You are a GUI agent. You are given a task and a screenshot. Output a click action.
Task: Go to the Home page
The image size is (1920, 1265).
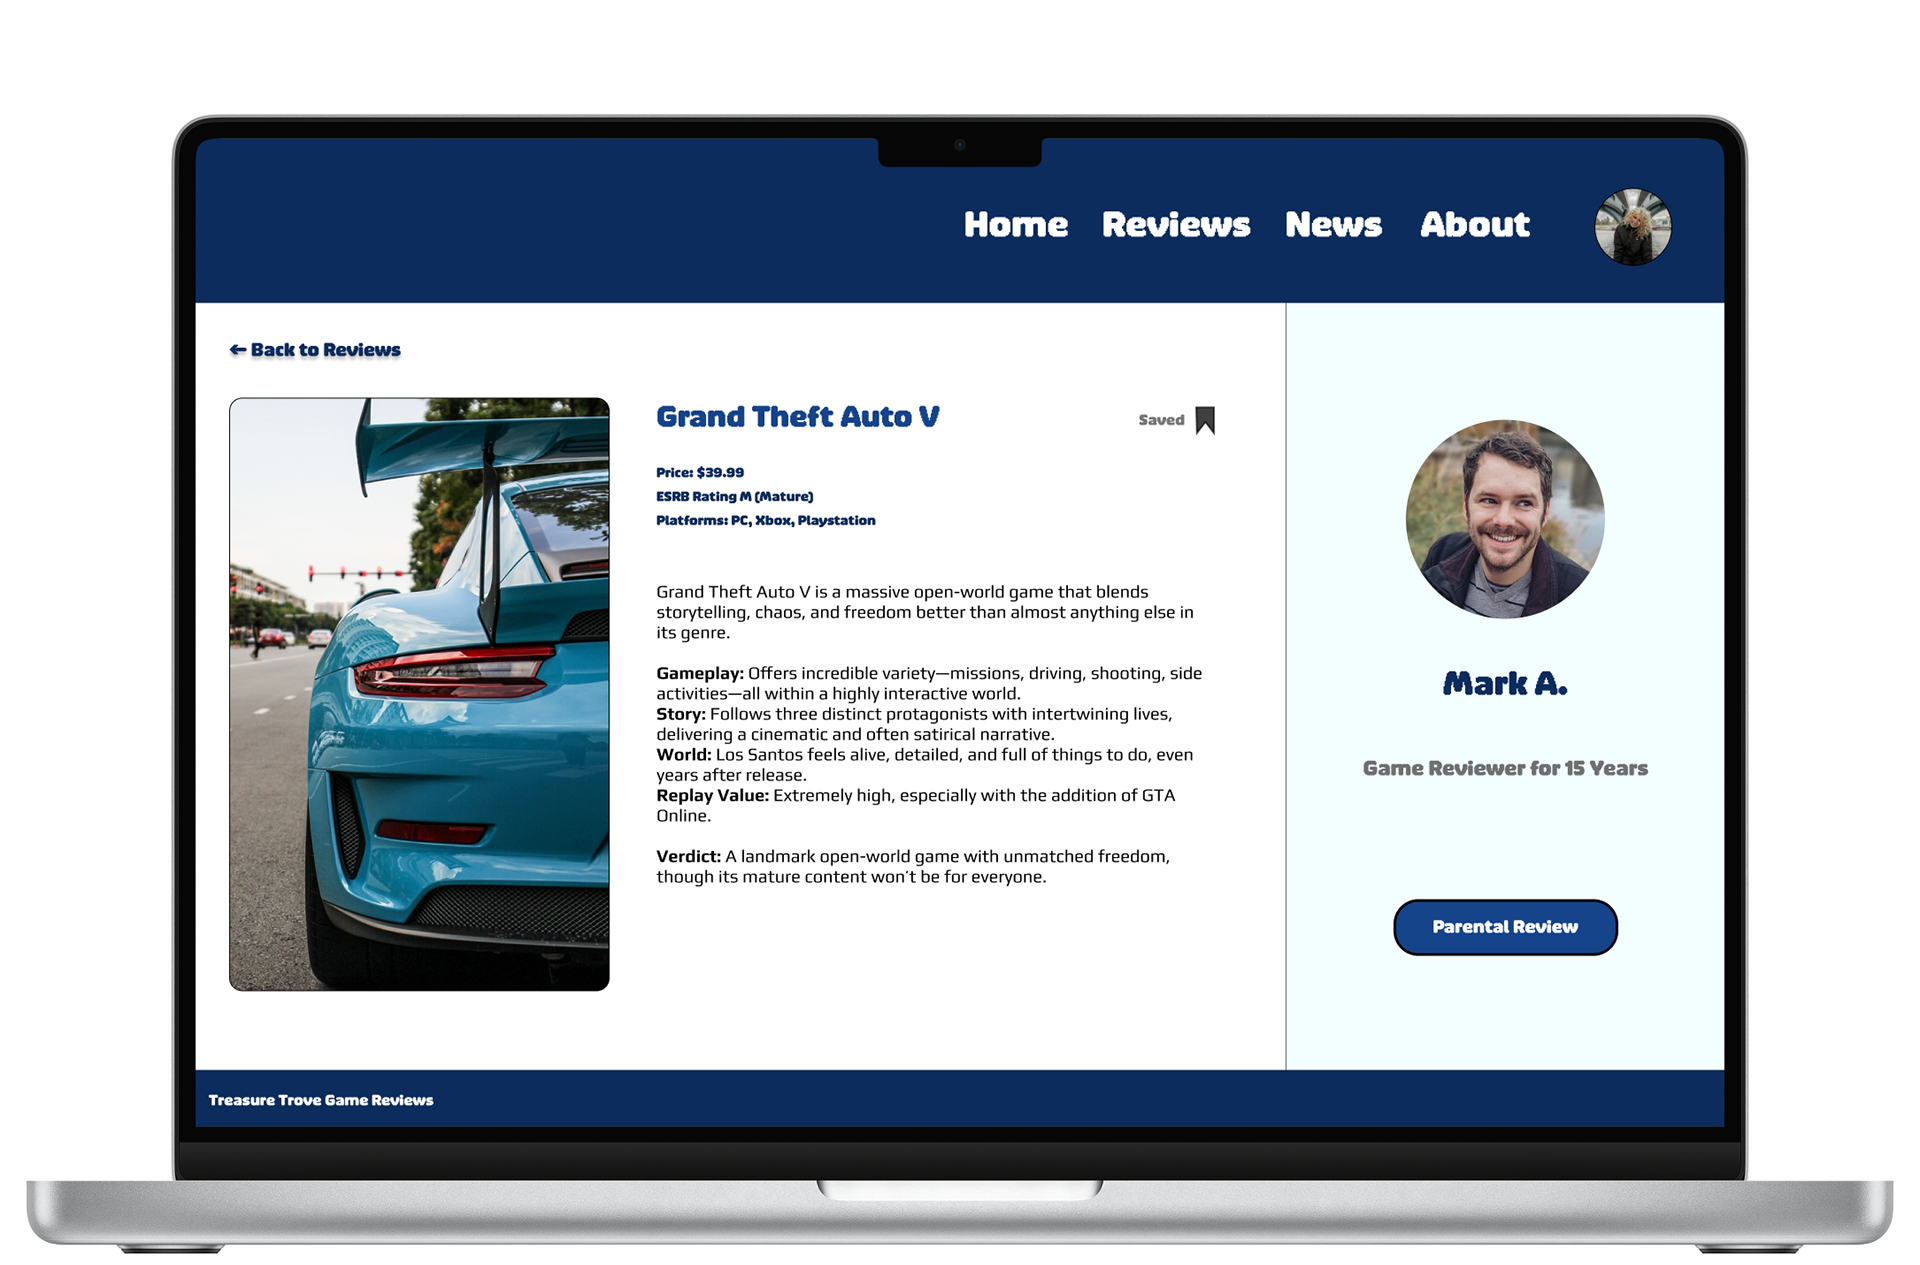[x=1015, y=225]
